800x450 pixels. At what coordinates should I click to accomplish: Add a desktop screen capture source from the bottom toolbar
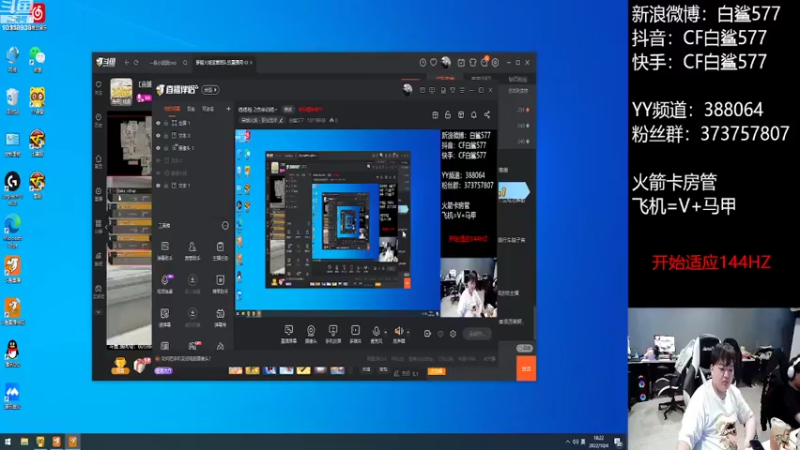(x=289, y=334)
